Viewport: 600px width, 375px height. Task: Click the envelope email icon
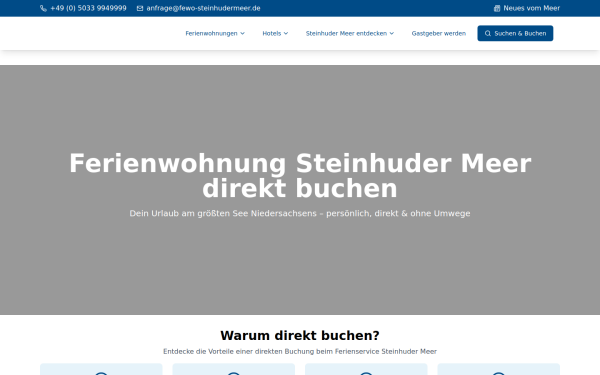pyautogui.click(x=140, y=8)
